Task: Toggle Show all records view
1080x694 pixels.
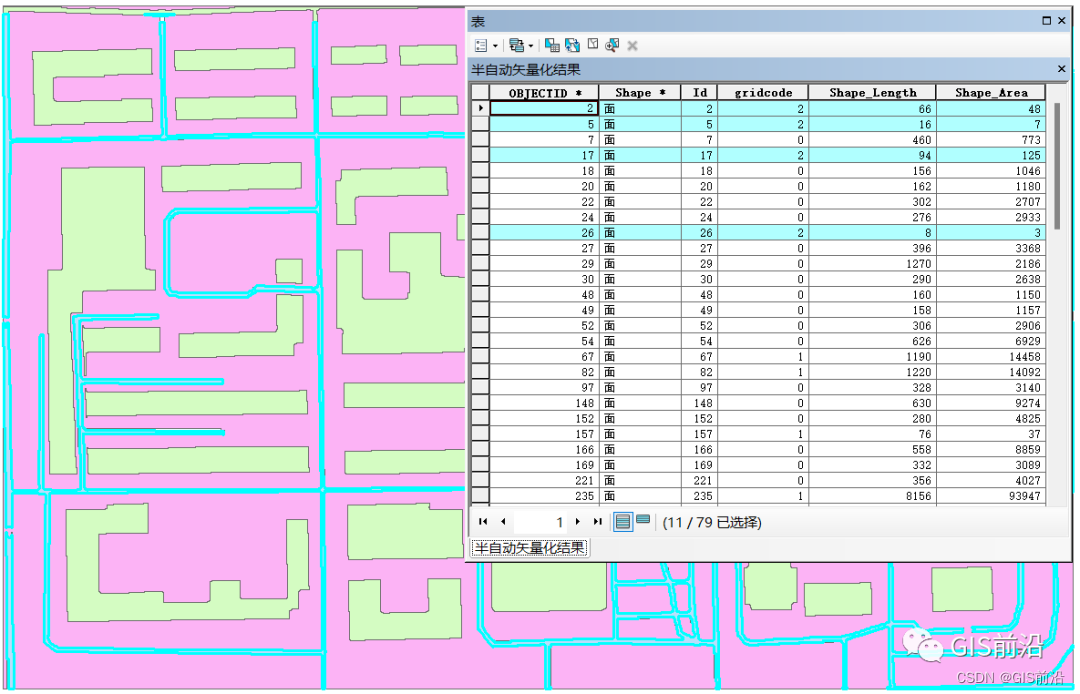Action: click(623, 522)
